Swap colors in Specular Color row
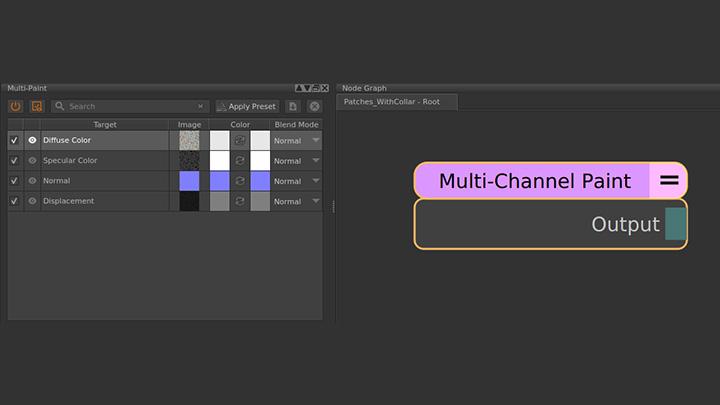Screen dimensions: 720x405 click(240, 161)
